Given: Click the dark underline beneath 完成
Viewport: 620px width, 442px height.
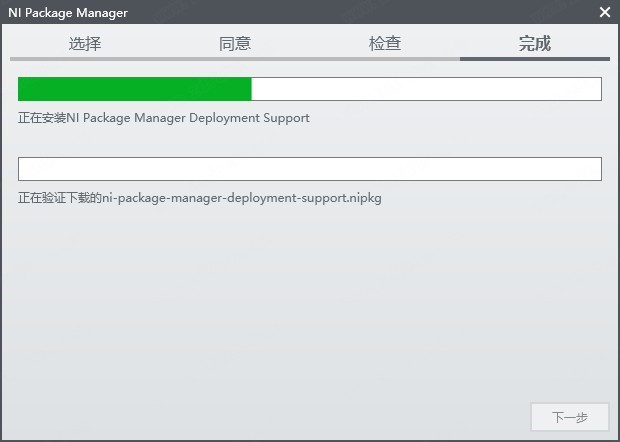Looking at the screenshot, I should coord(535,59).
